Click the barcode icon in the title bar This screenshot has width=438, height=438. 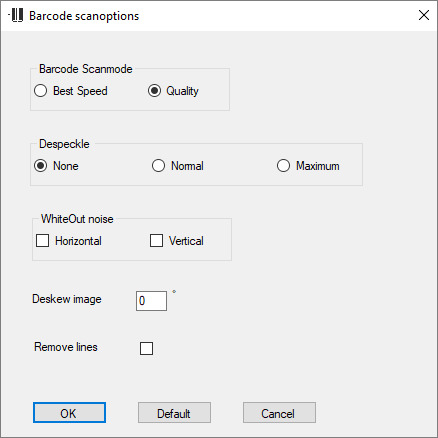[x=16, y=15]
